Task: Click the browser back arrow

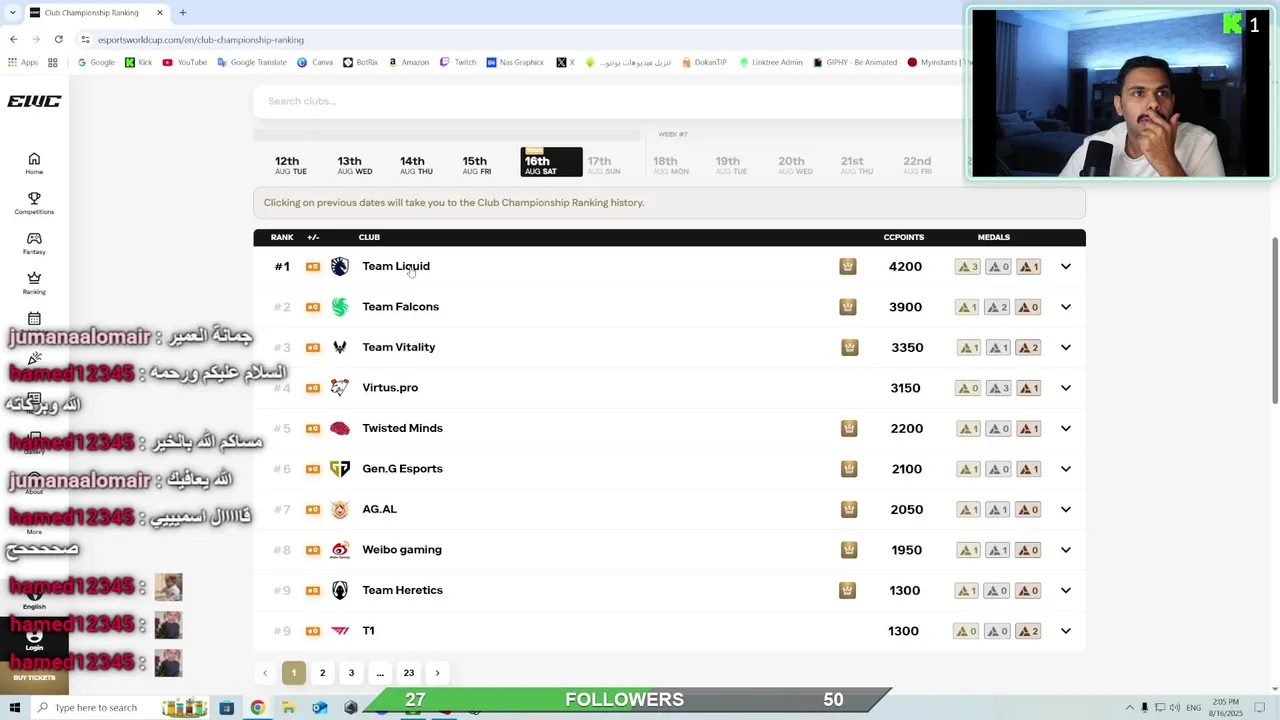Action: (13, 39)
